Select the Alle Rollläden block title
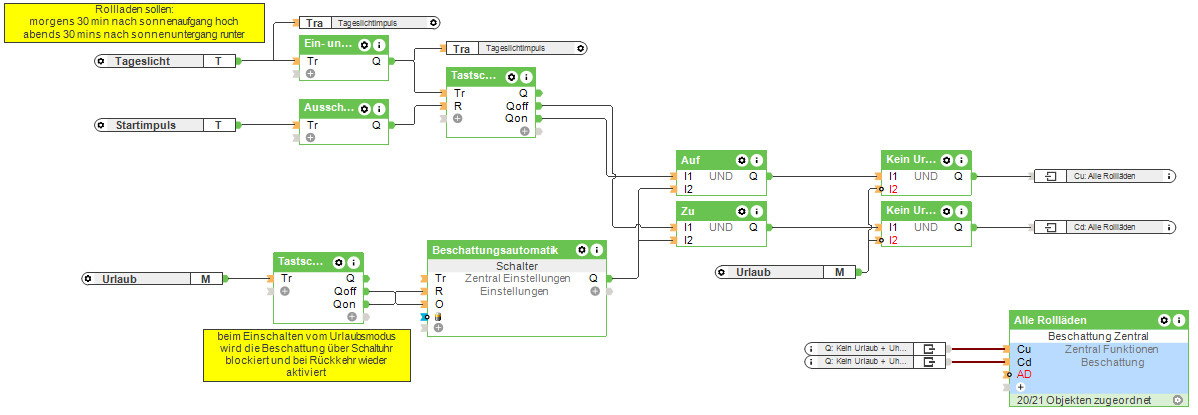Image resolution: width=1198 pixels, height=415 pixels. tap(1051, 320)
